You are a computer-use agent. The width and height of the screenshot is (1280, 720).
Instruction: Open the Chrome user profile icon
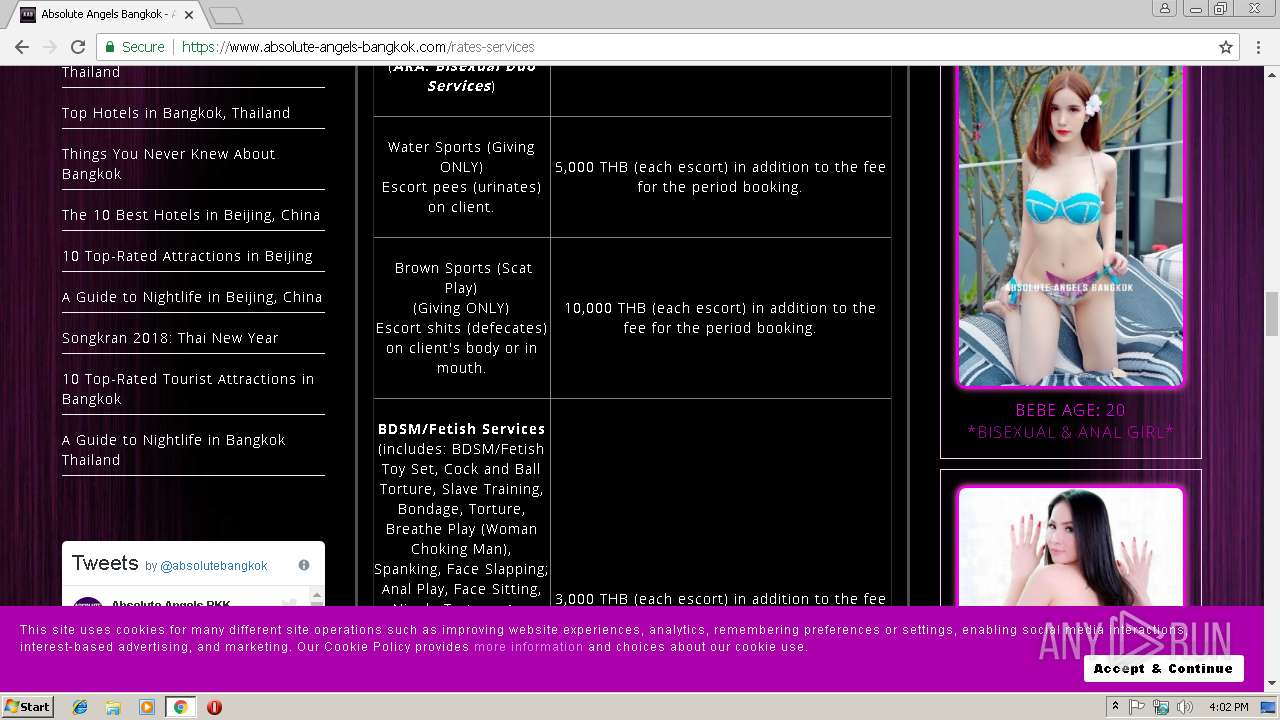tap(1165, 9)
